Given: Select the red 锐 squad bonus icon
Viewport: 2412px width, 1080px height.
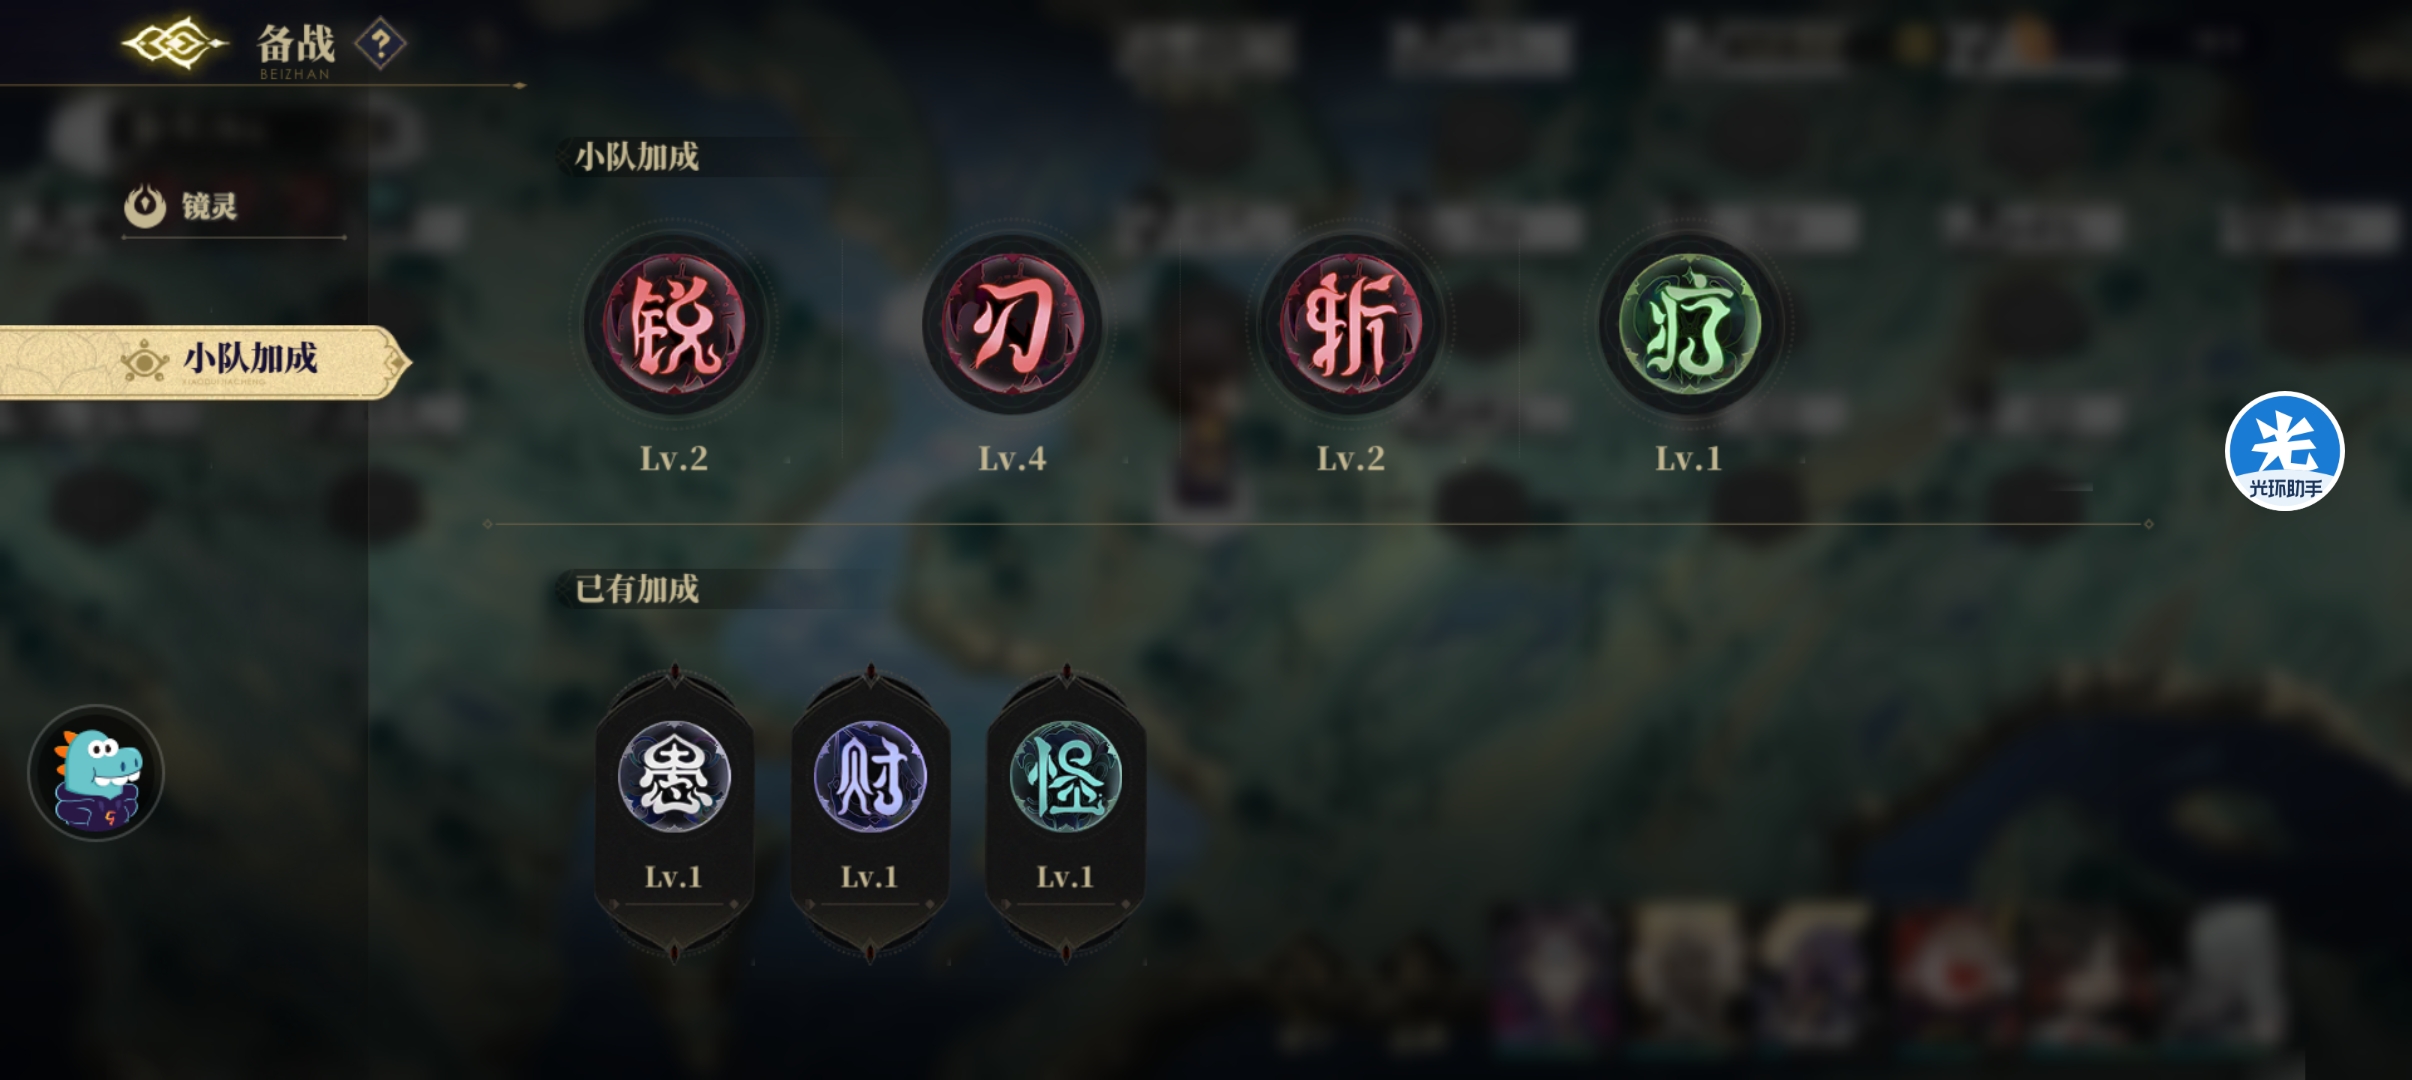Looking at the screenshot, I should [x=675, y=325].
